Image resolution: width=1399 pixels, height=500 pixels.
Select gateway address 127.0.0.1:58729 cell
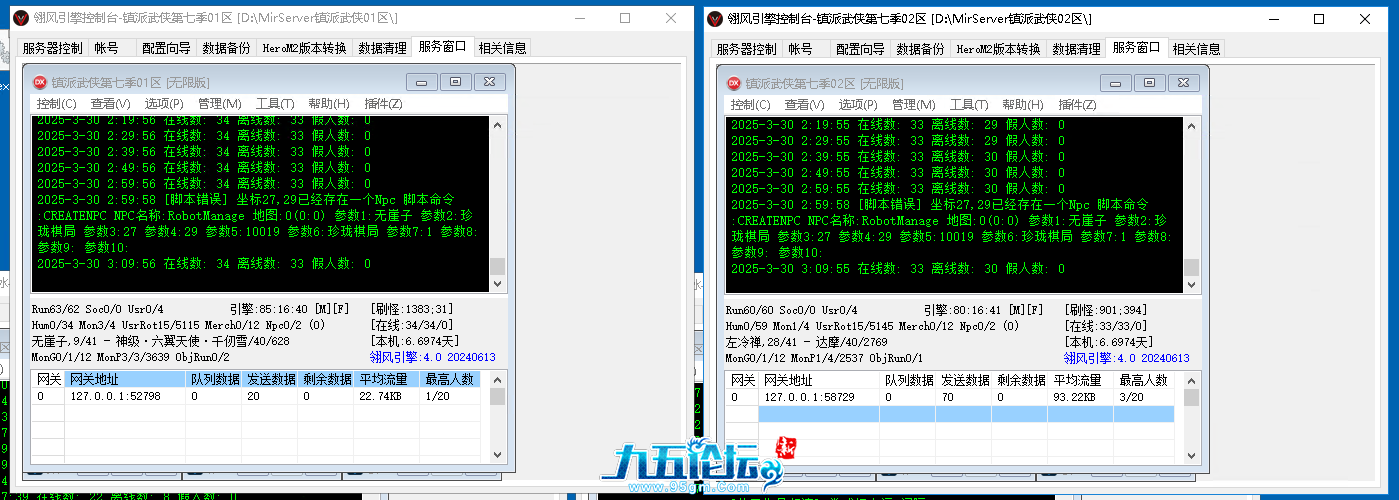pyautogui.click(x=817, y=397)
